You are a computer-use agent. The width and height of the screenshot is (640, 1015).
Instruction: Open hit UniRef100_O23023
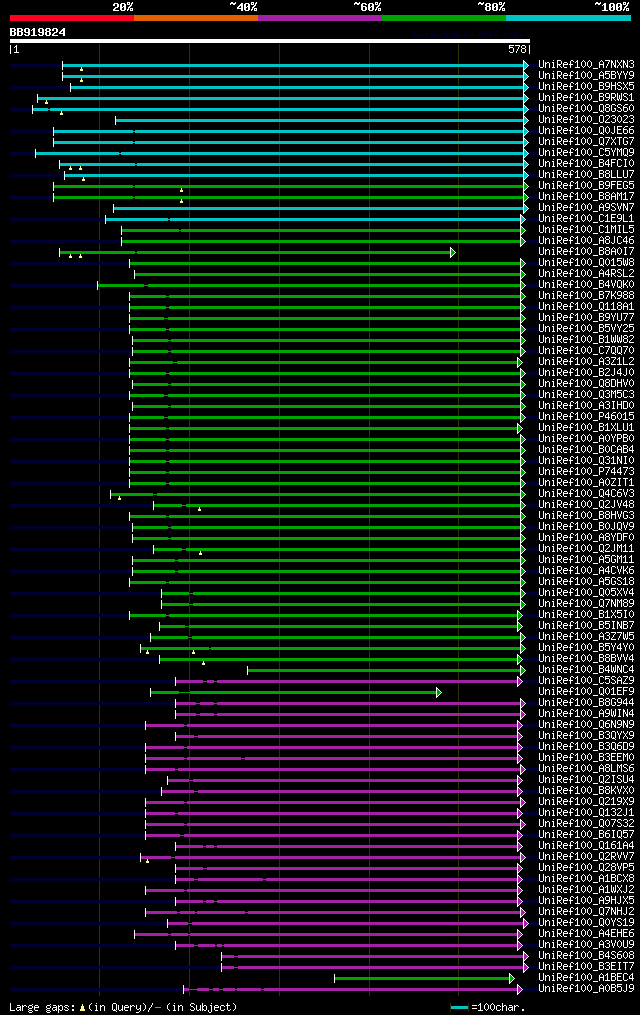586,120
